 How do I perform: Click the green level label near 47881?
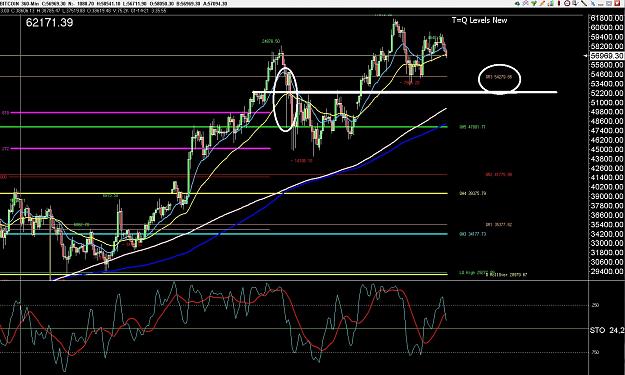point(472,127)
